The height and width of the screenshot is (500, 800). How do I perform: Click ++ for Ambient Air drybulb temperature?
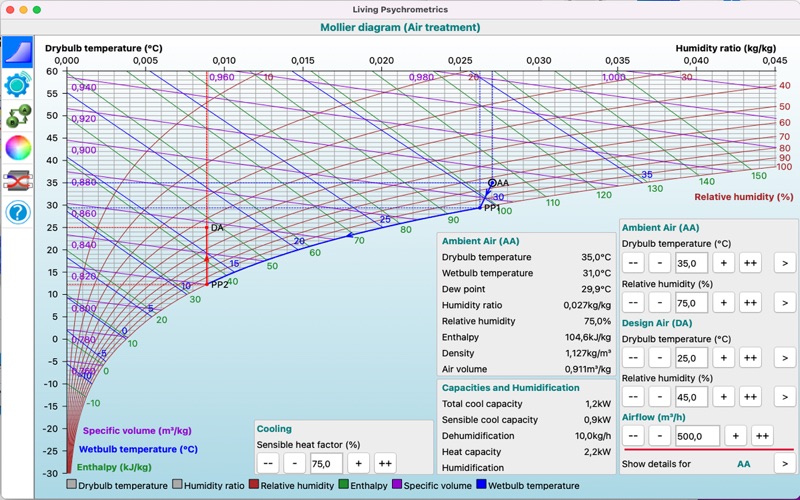(750, 263)
